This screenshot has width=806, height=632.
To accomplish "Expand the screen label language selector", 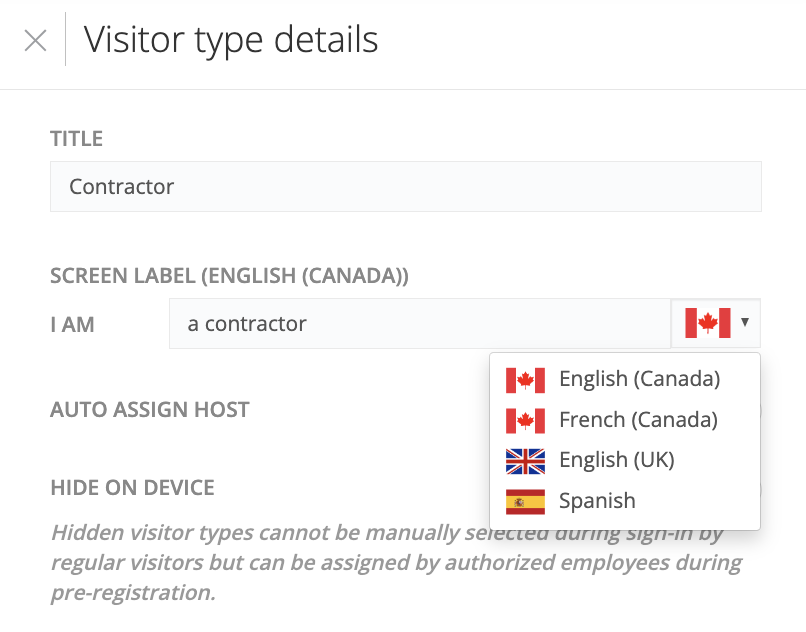I will [x=715, y=322].
